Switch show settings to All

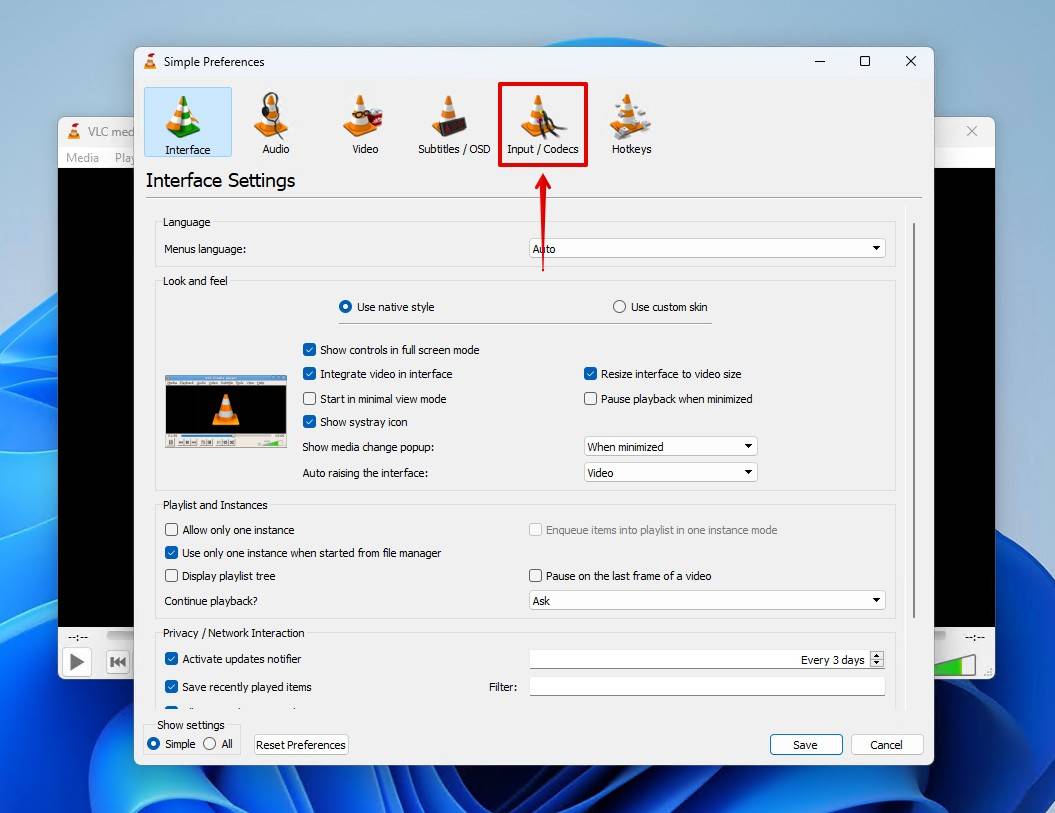pos(210,744)
